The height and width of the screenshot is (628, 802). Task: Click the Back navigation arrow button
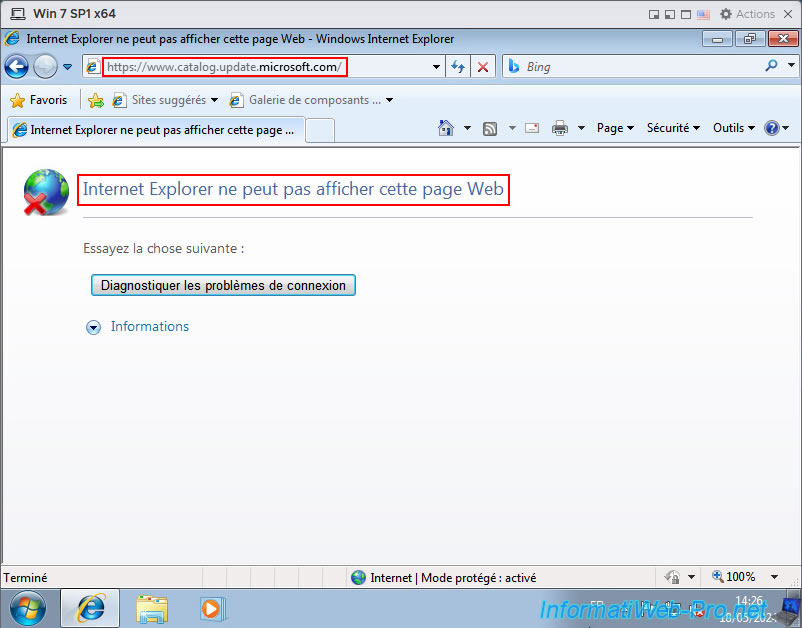[17, 67]
